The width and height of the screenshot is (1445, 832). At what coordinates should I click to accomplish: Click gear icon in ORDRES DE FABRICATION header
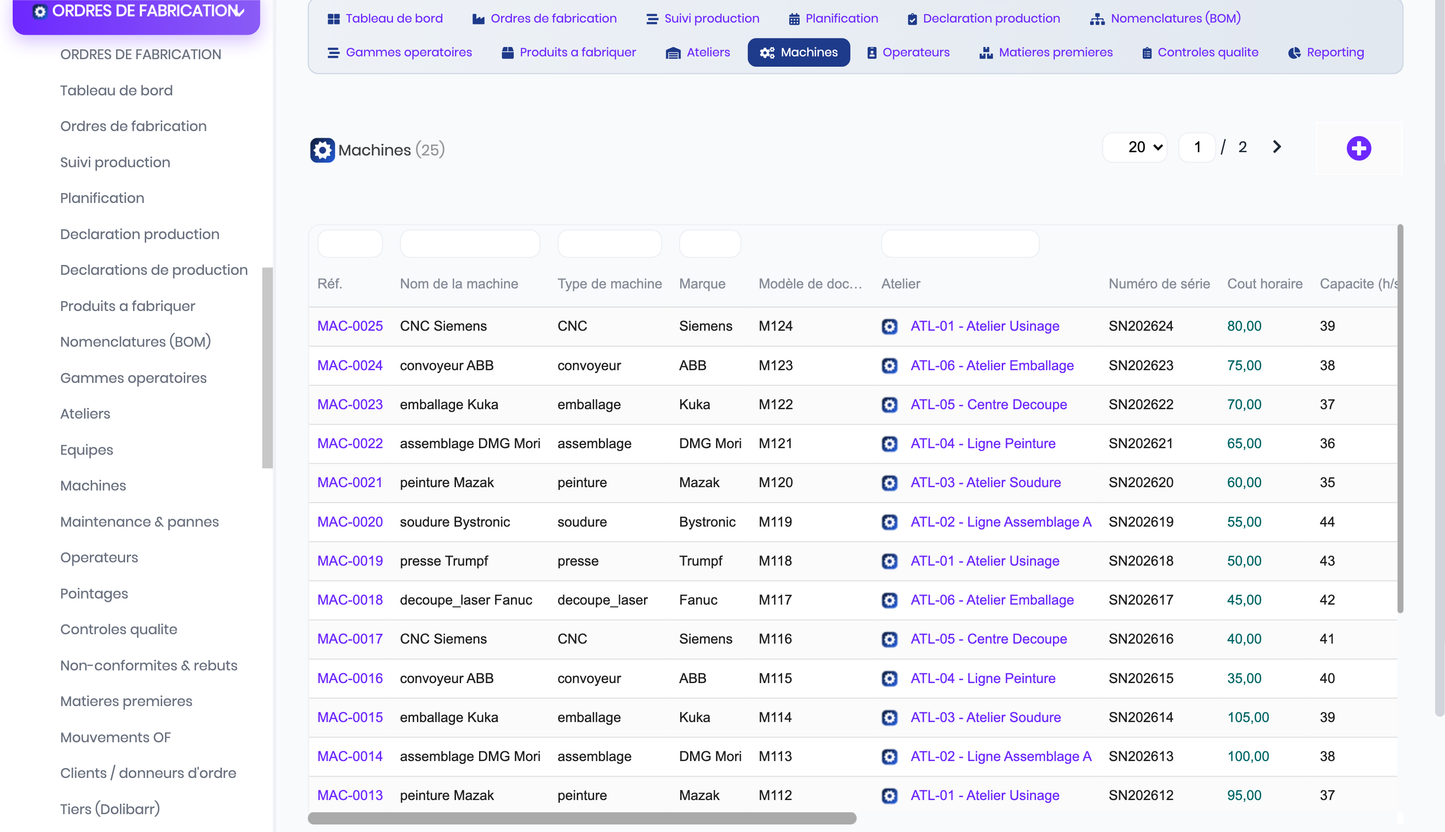pyautogui.click(x=39, y=12)
